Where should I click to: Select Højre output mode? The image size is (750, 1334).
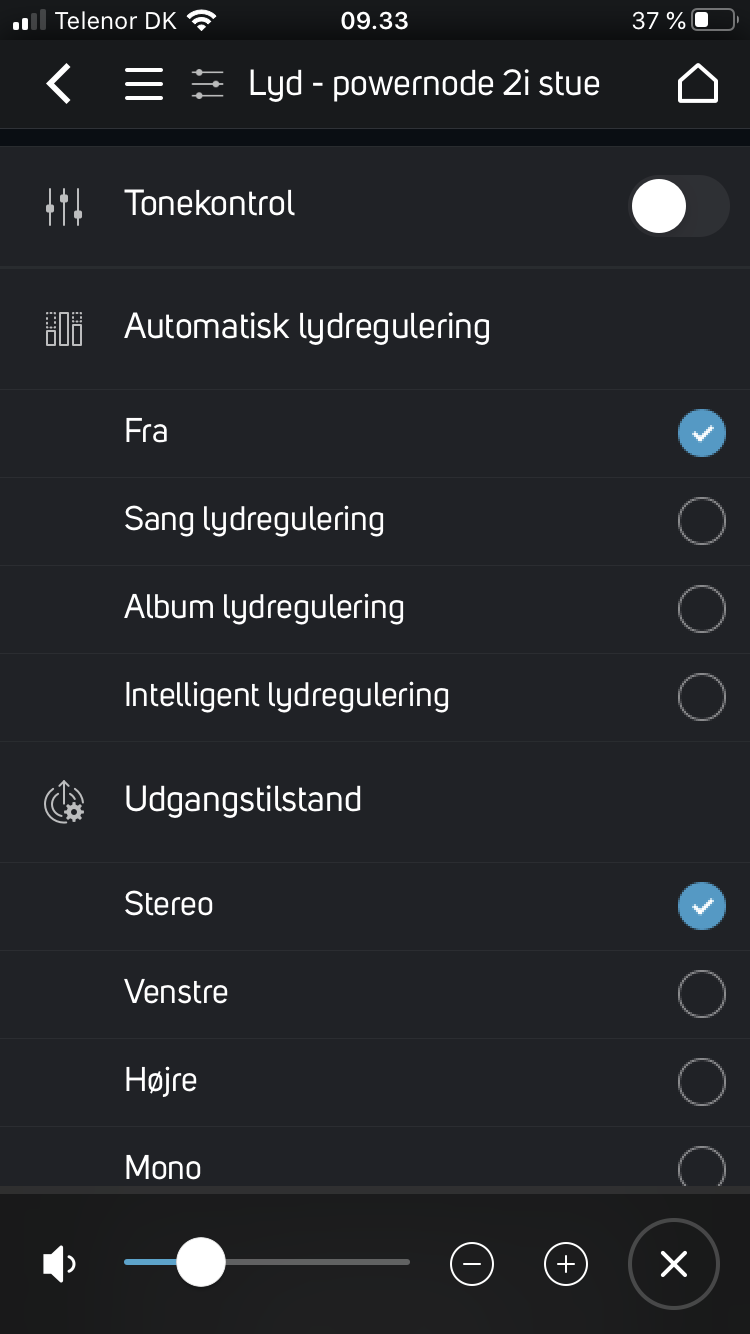701,1082
